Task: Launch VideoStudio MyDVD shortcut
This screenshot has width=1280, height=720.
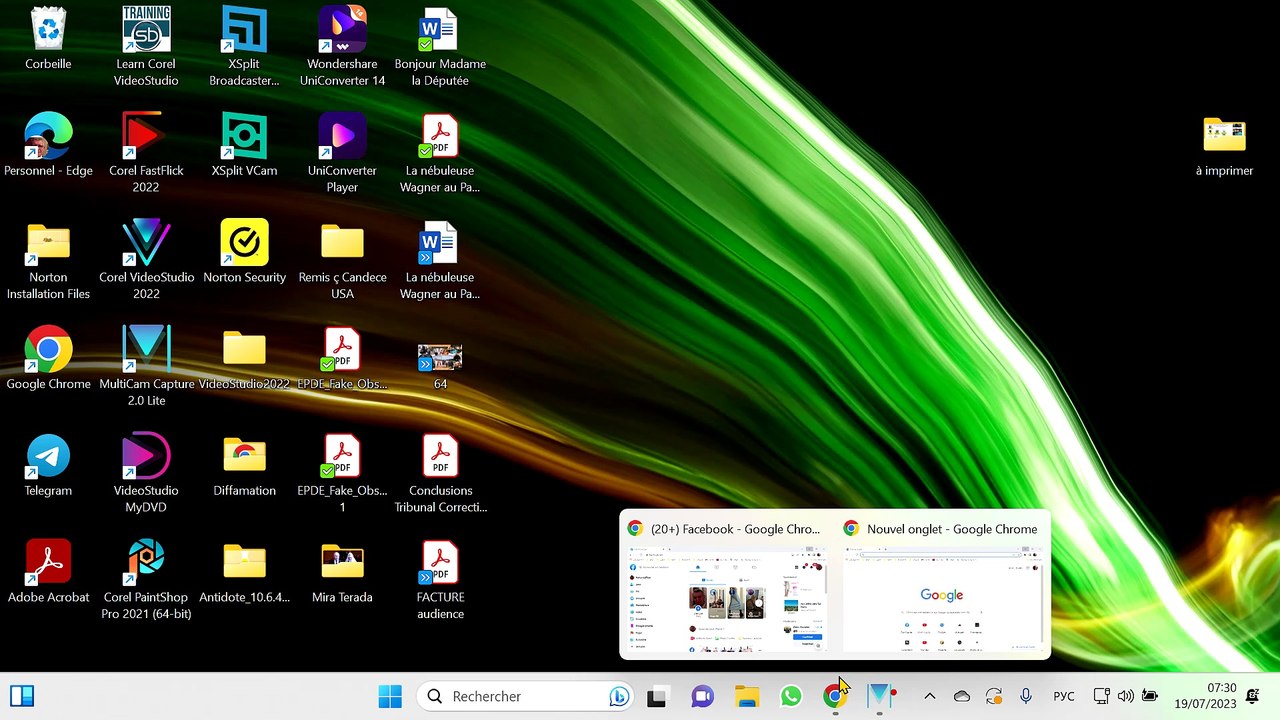Action: [x=146, y=473]
